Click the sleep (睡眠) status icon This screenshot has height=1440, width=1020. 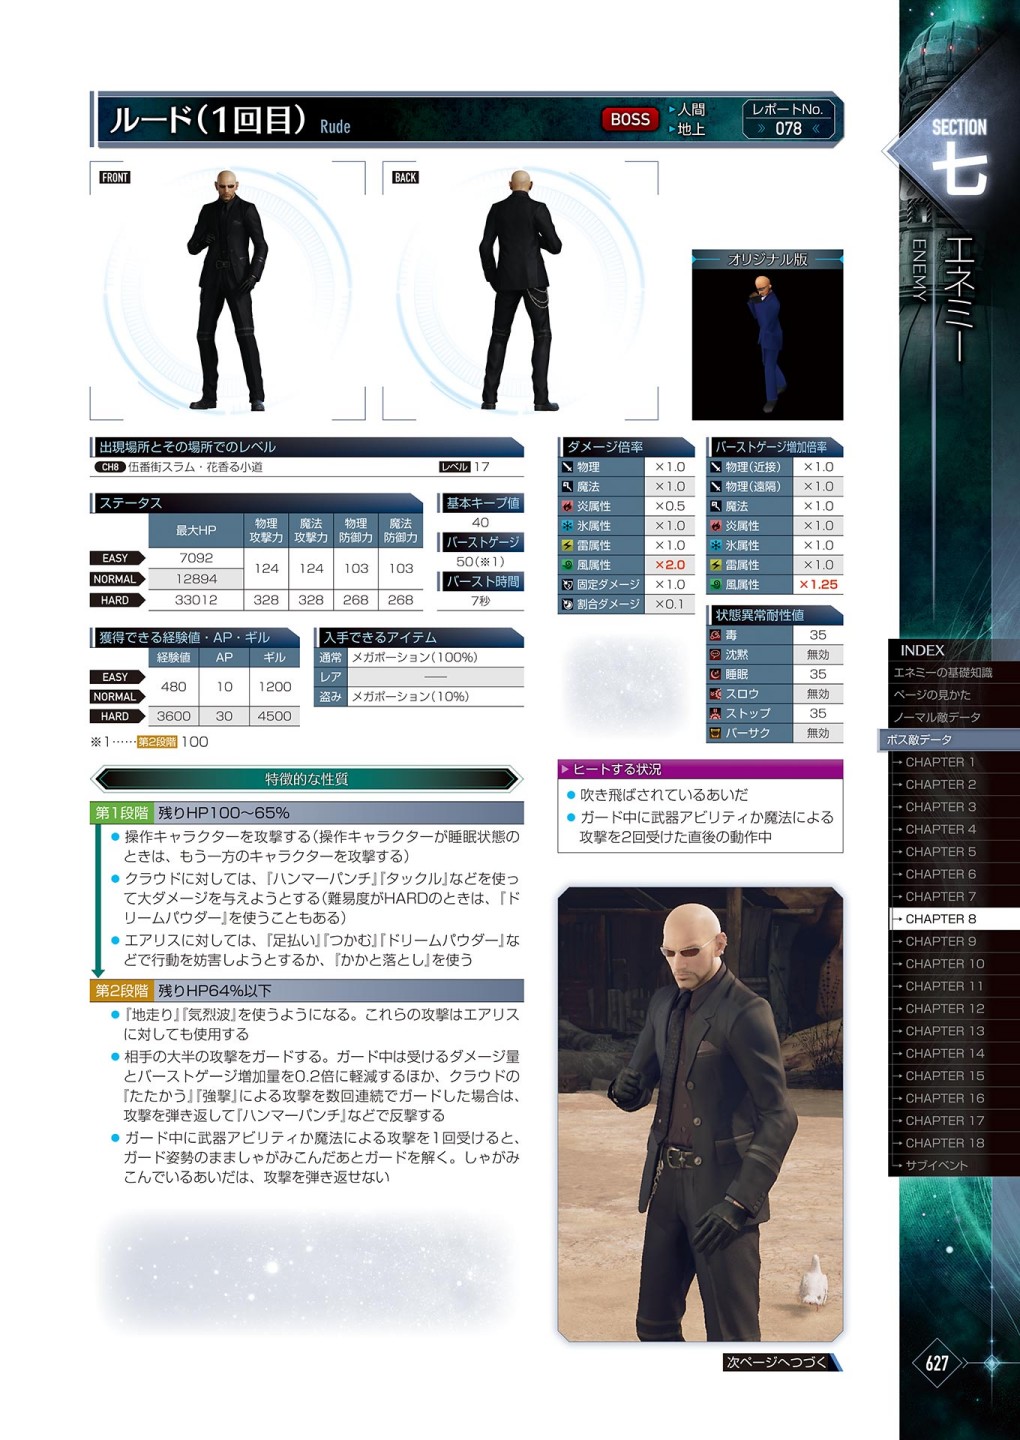click(716, 674)
